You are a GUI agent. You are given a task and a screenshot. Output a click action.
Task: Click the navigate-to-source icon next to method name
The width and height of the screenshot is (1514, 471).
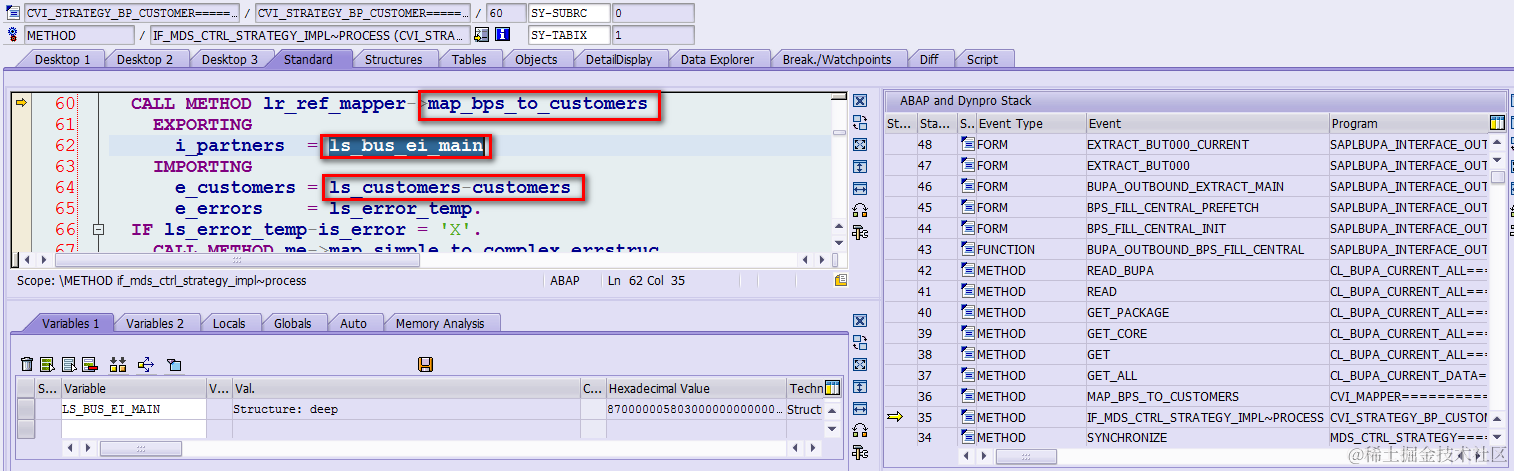coord(481,35)
